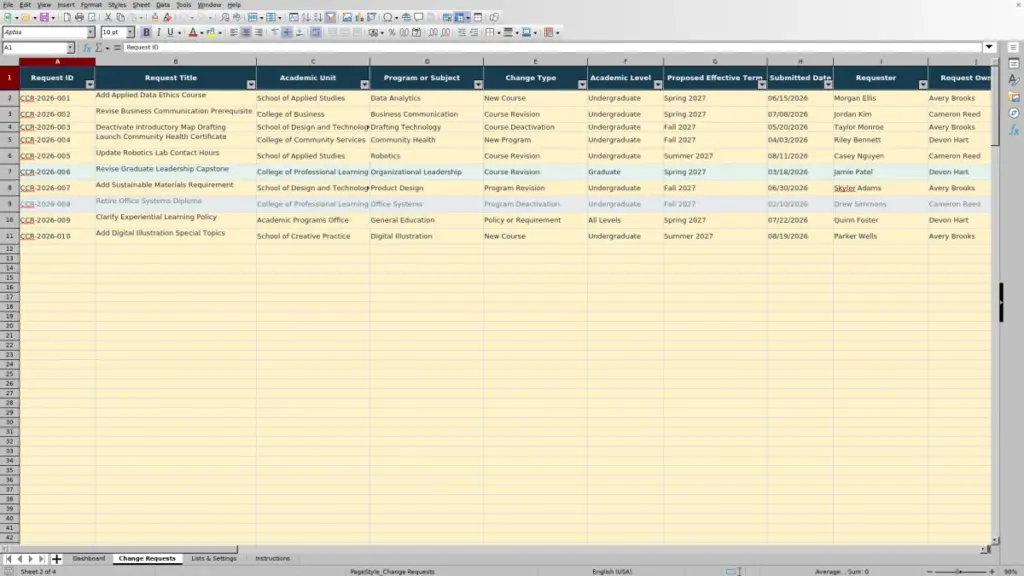Click the Insert Pivot Table icon
This screenshot has width=1024, height=576.
point(372,17)
